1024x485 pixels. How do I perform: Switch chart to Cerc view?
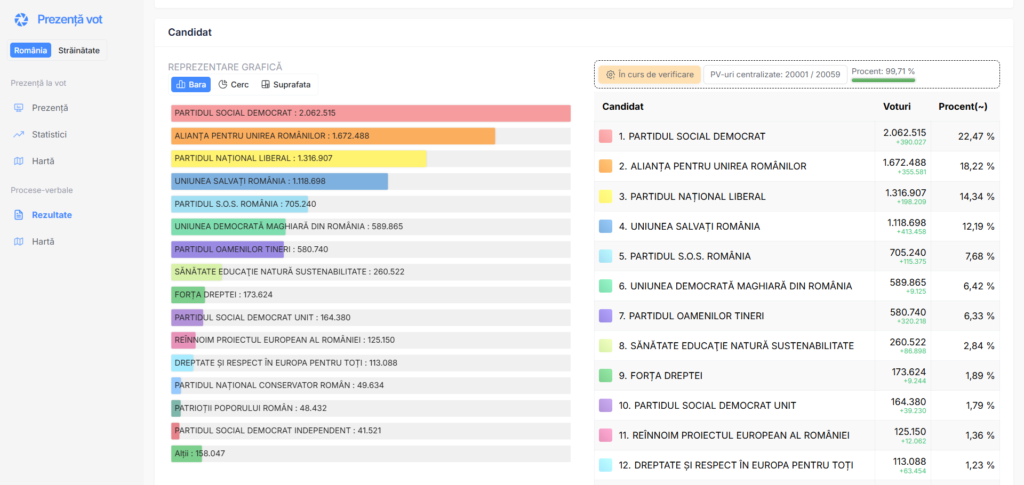pos(233,84)
